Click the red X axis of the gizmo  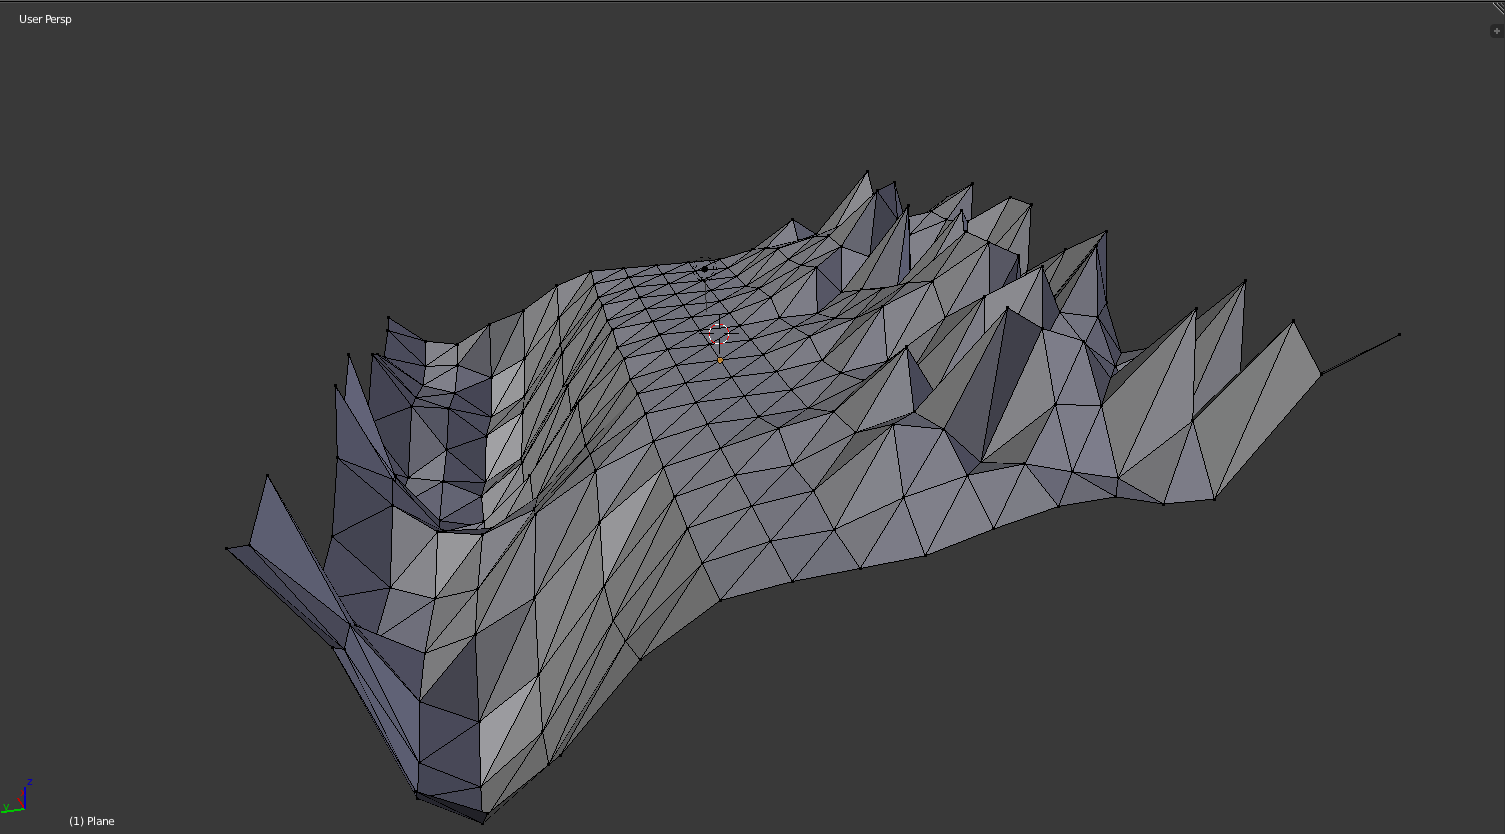20,800
